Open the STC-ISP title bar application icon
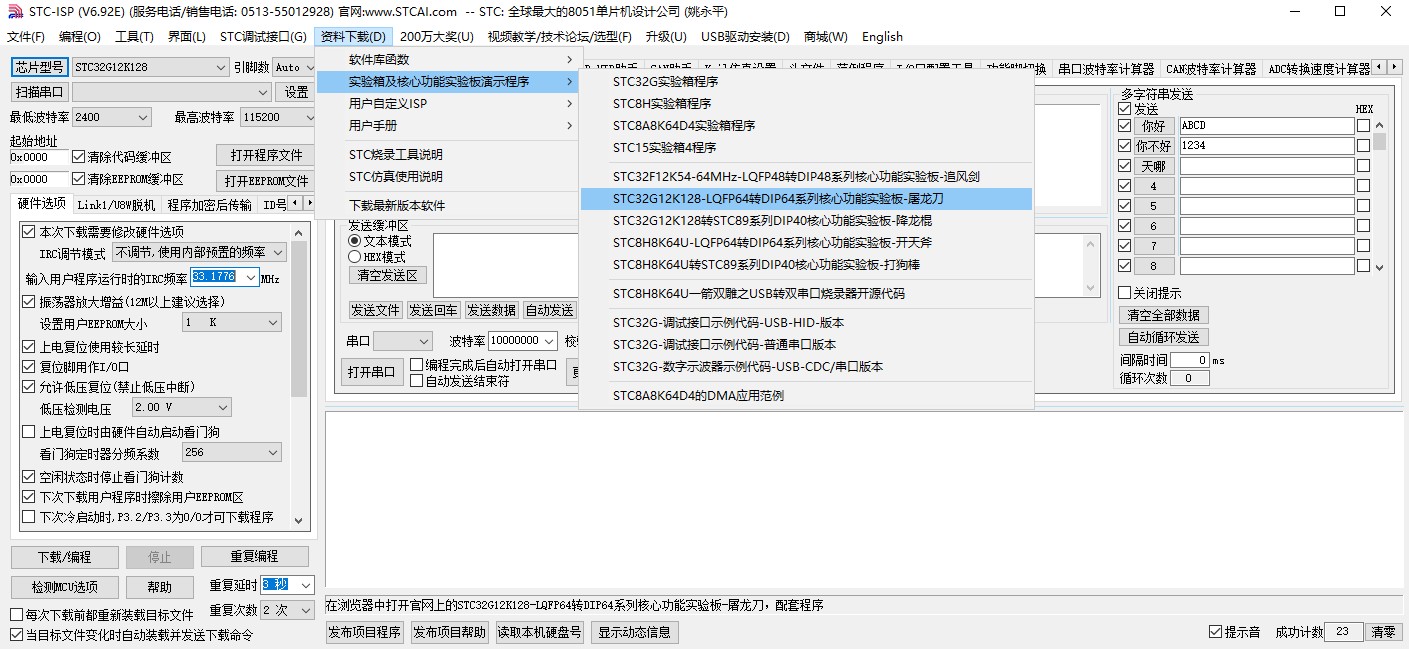 [x=14, y=11]
